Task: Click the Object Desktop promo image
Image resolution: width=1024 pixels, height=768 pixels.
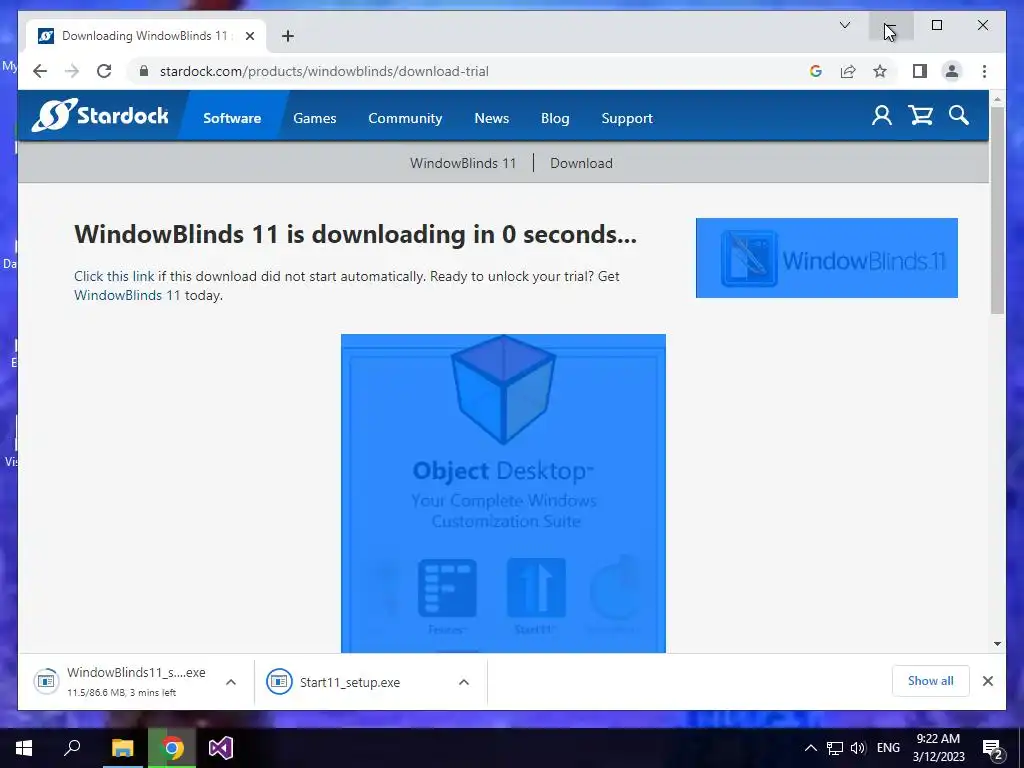Action: tap(504, 493)
